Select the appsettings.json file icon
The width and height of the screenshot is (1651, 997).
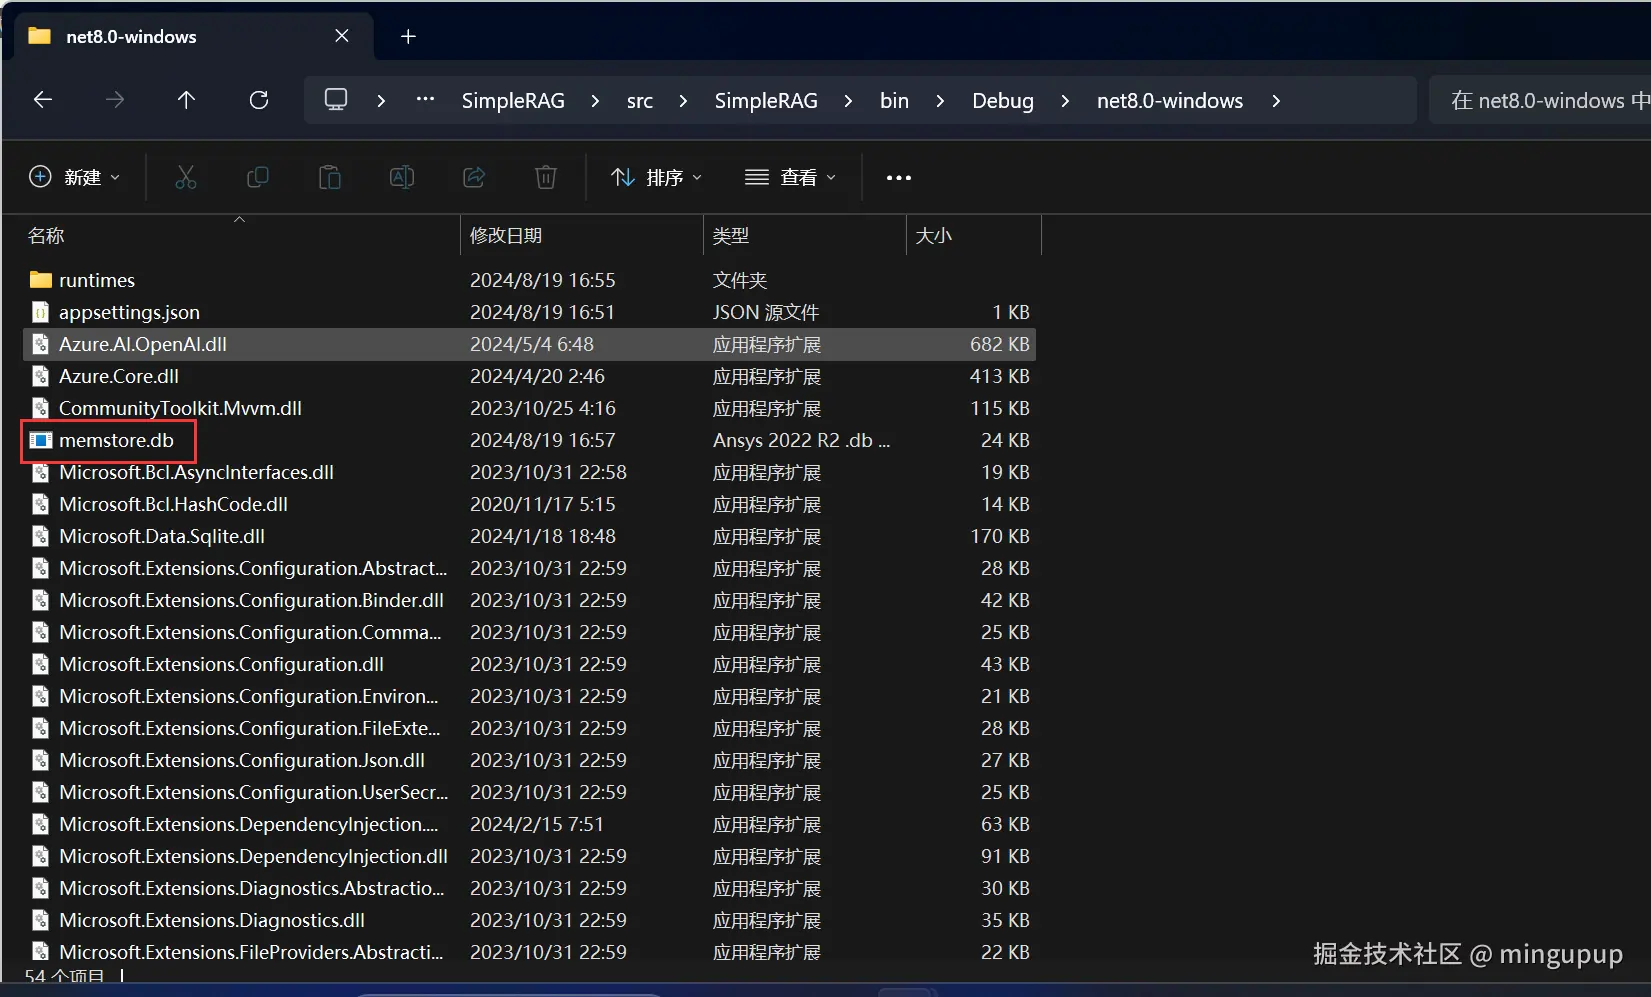click(40, 312)
